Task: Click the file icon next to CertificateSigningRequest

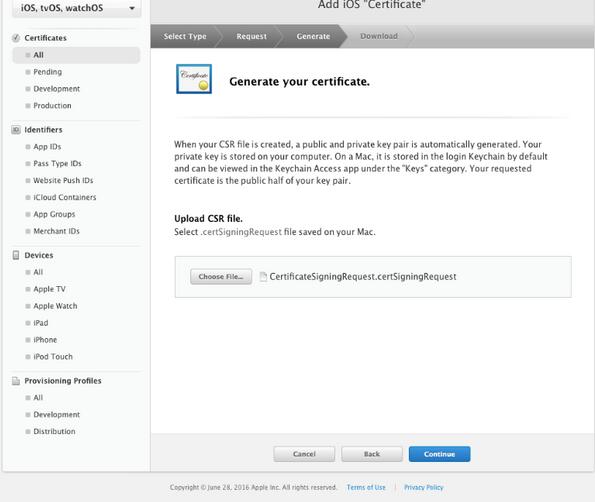Action: click(x=263, y=277)
